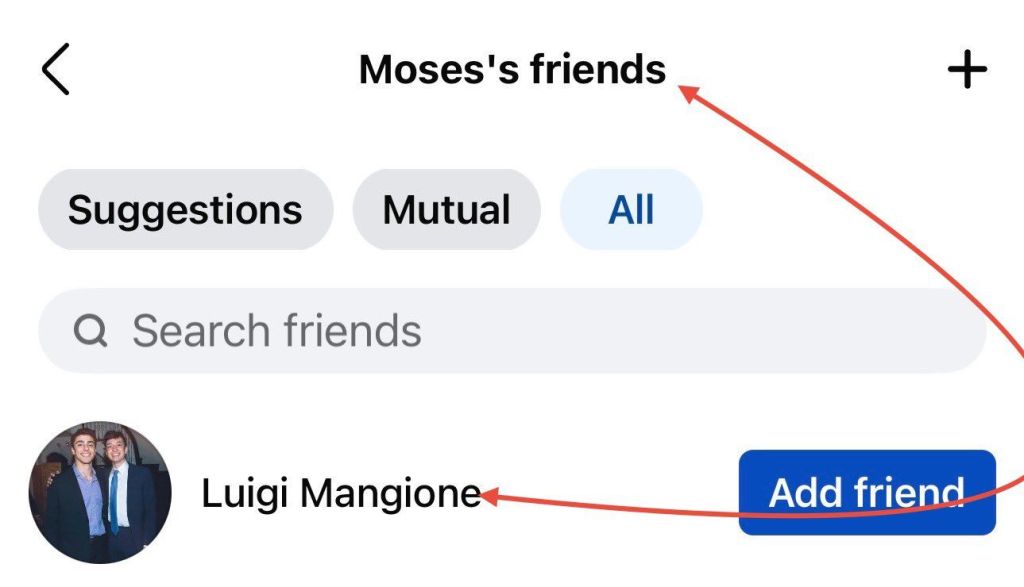Click the magnifying glass search icon
The height and width of the screenshot is (587, 1024).
[91, 331]
